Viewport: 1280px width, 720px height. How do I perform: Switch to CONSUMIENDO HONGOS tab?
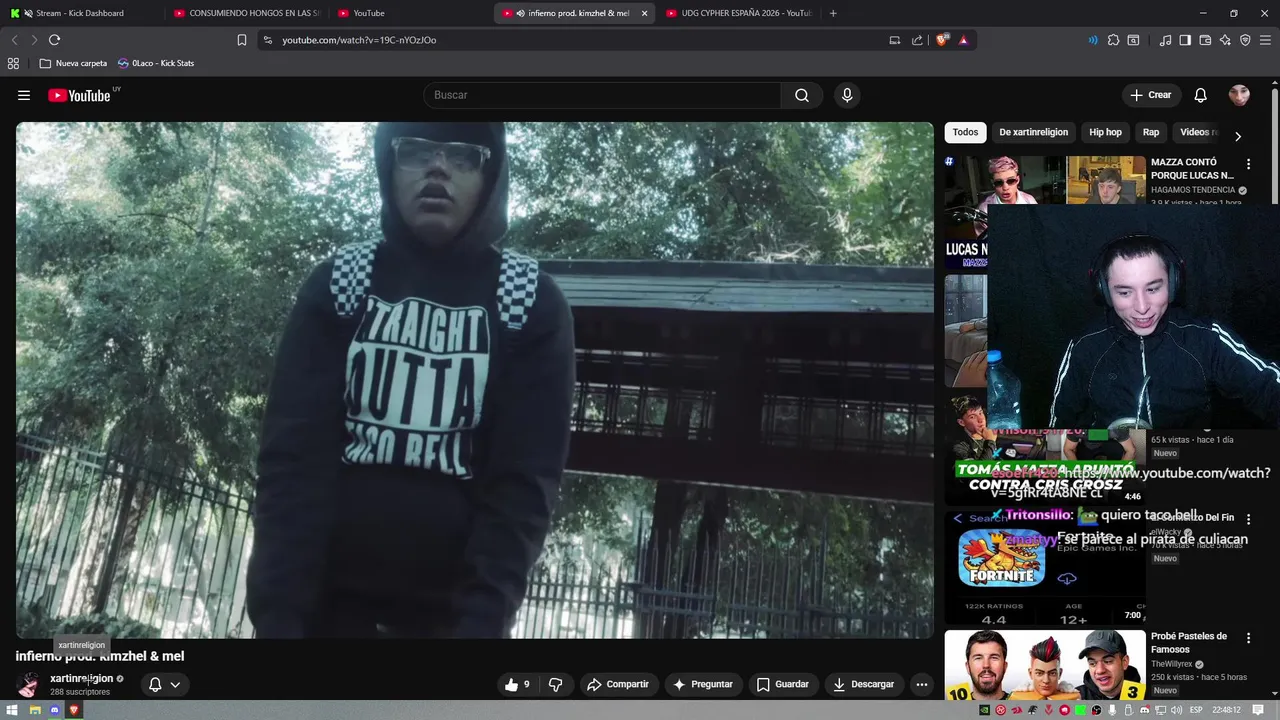point(246,13)
